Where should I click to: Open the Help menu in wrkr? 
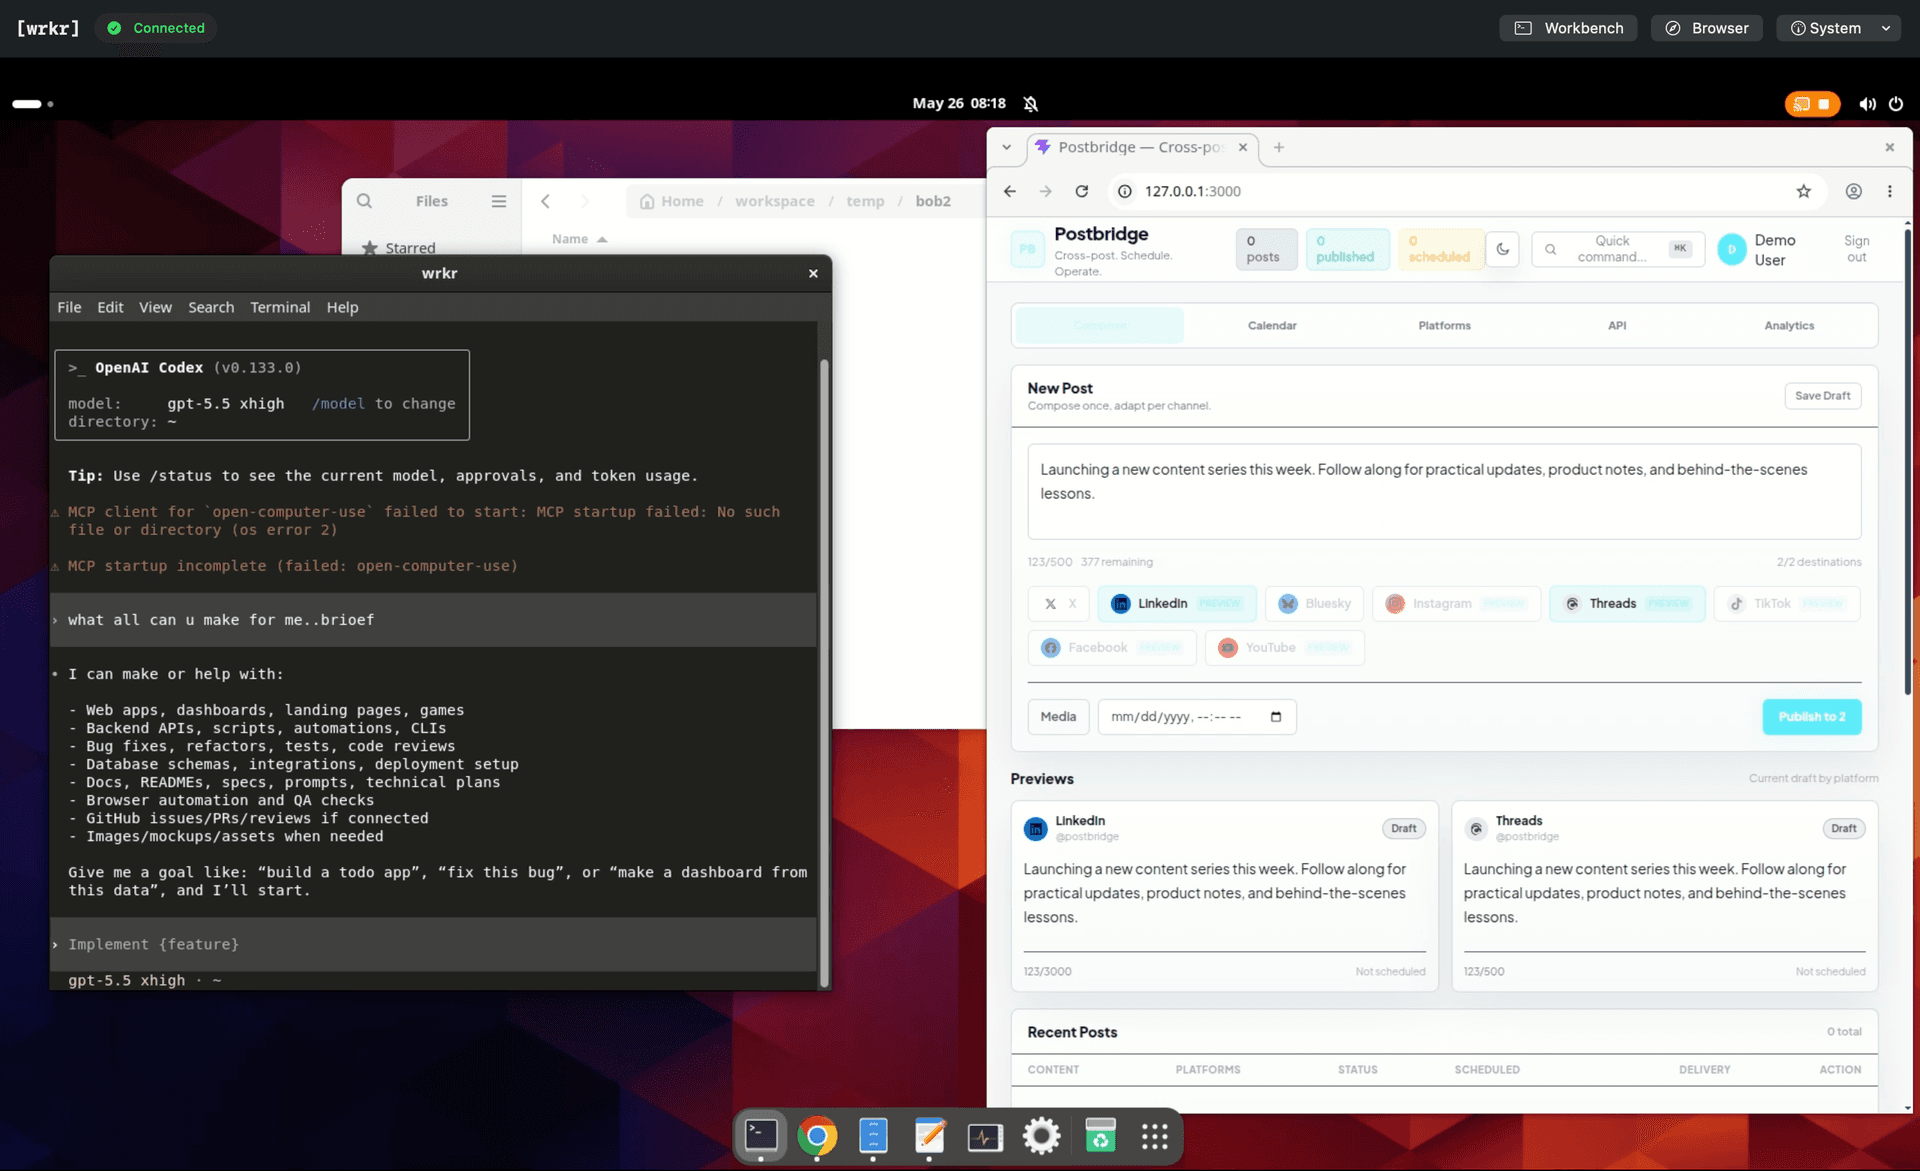coord(342,308)
